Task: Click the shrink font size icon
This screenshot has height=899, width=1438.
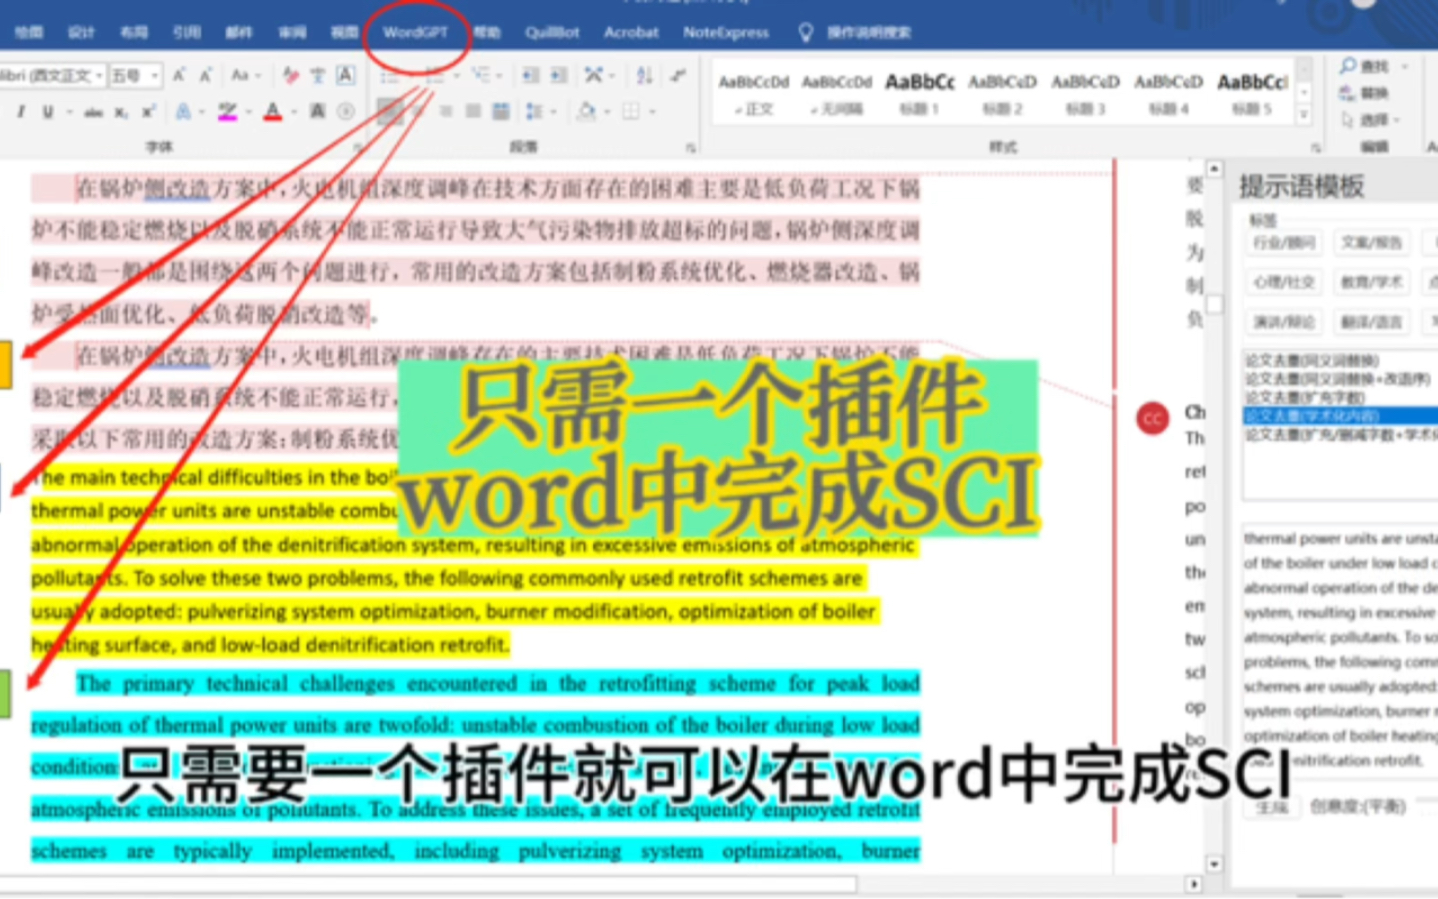Action: [205, 75]
